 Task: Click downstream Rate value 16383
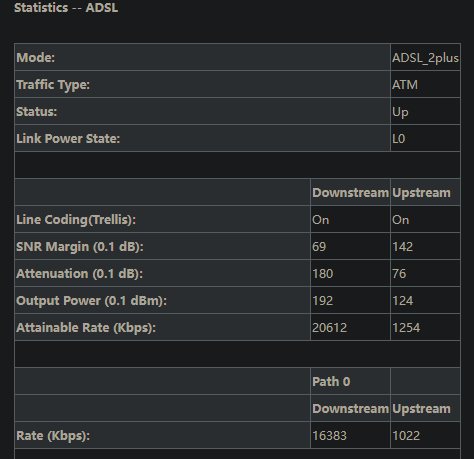(x=330, y=436)
